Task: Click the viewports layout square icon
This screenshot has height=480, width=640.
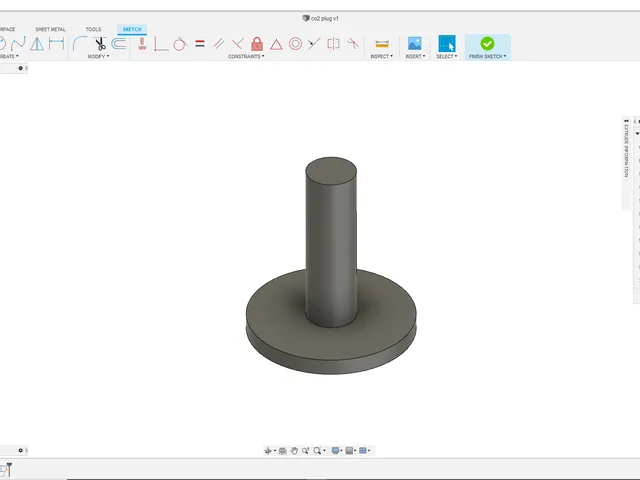Action: click(x=349, y=451)
